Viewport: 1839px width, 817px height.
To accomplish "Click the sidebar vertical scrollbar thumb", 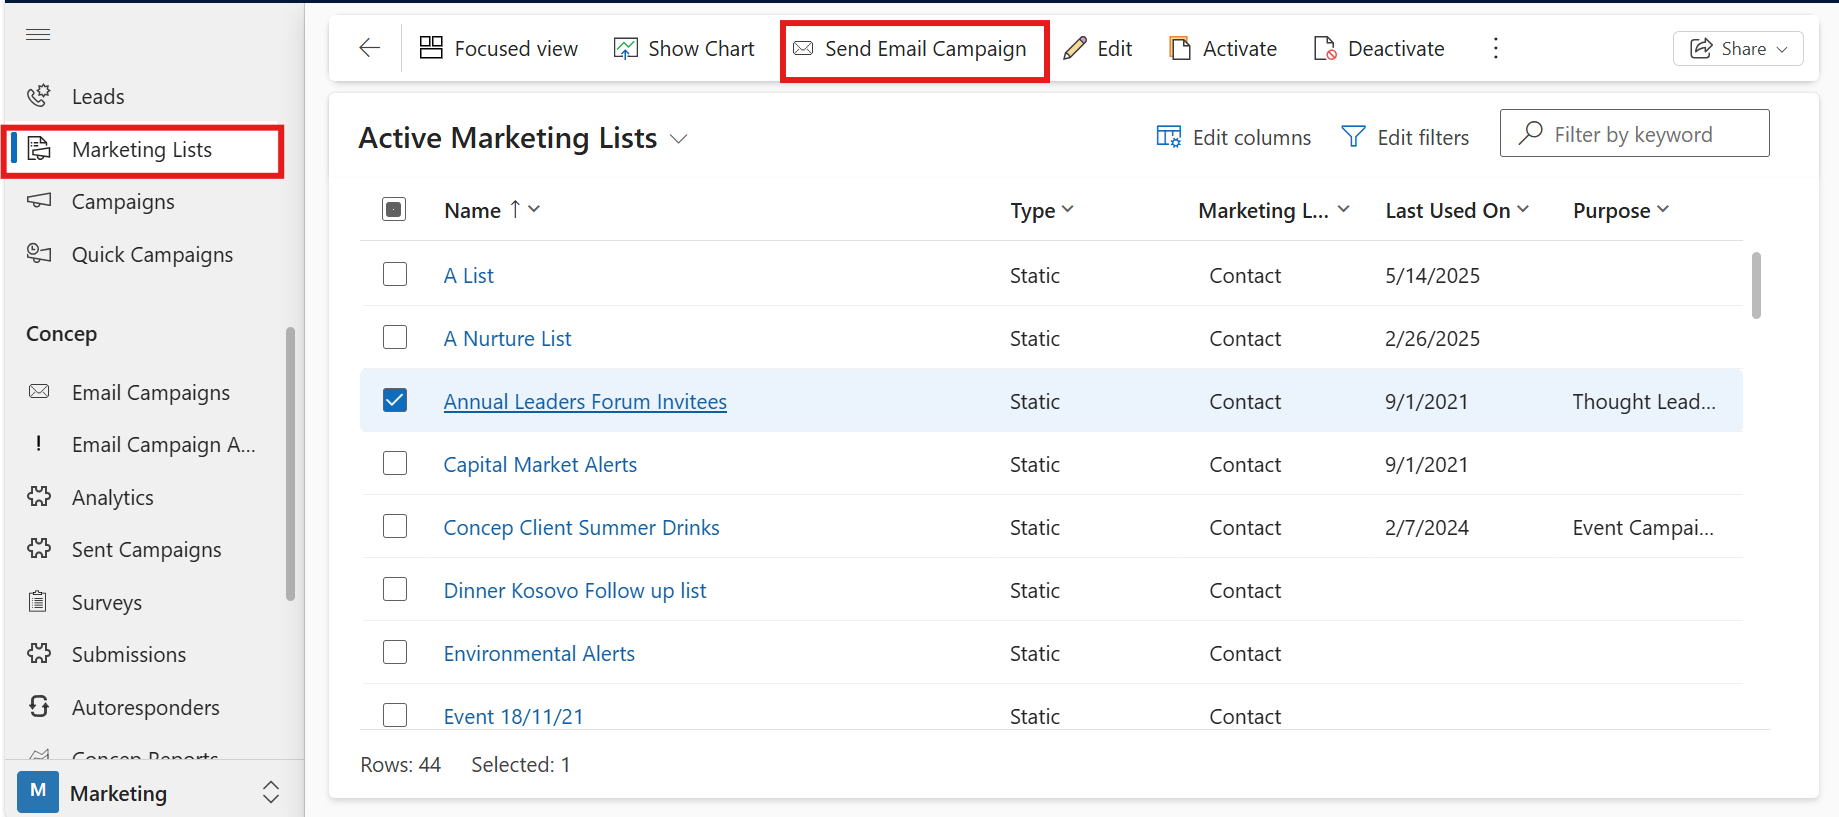I will click(x=290, y=463).
